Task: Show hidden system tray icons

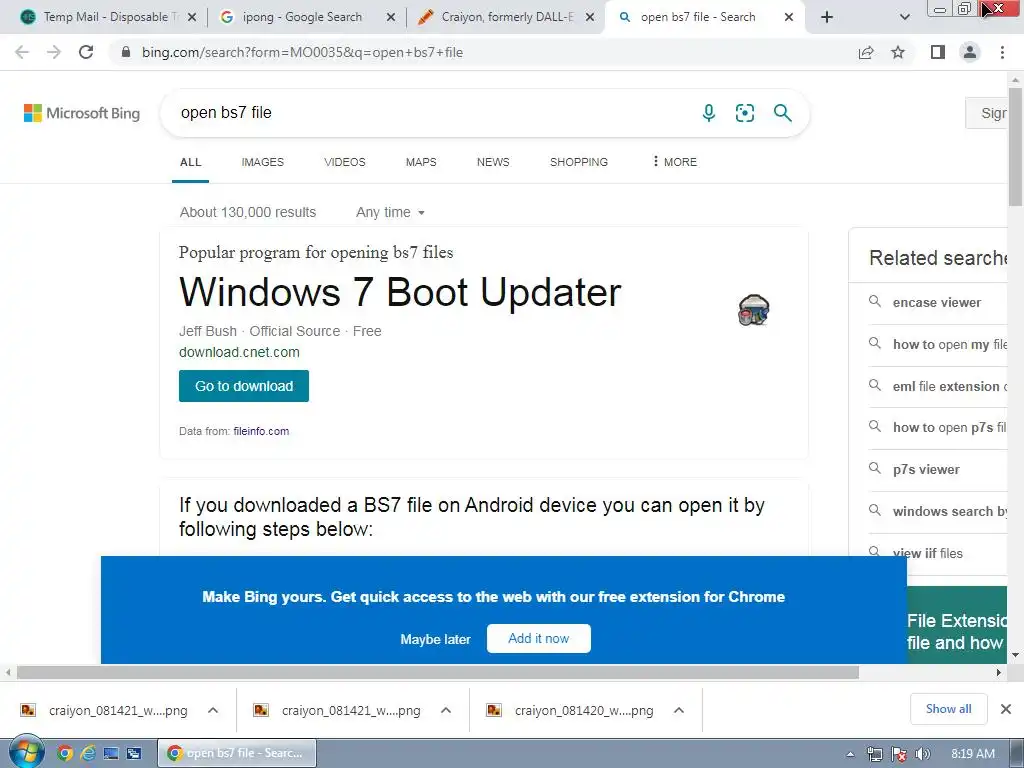Action: point(850,754)
